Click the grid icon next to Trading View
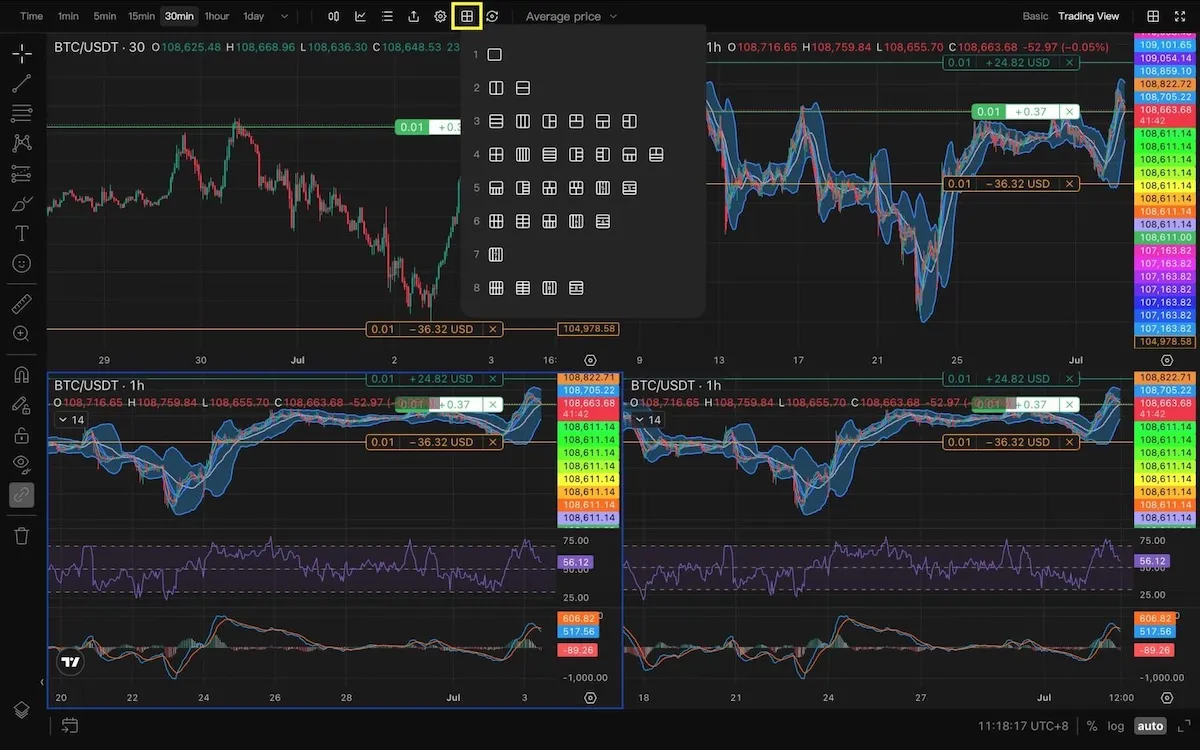 tap(1153, 16)
